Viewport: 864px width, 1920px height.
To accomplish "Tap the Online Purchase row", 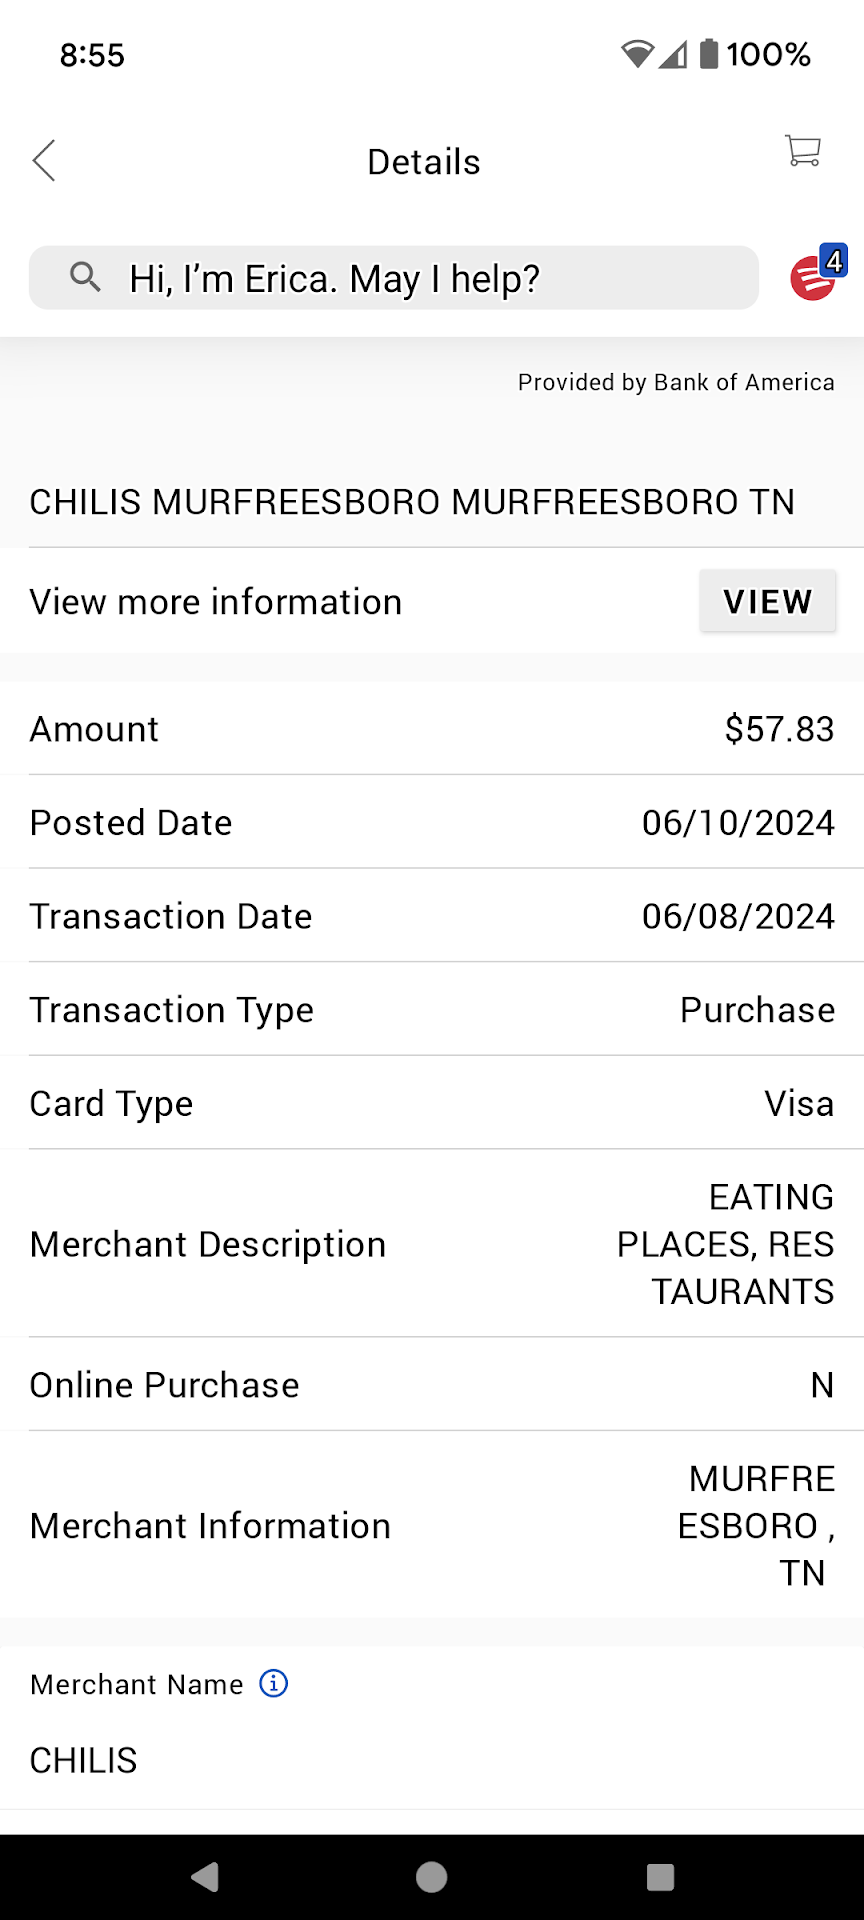I will coord(432,1385).
